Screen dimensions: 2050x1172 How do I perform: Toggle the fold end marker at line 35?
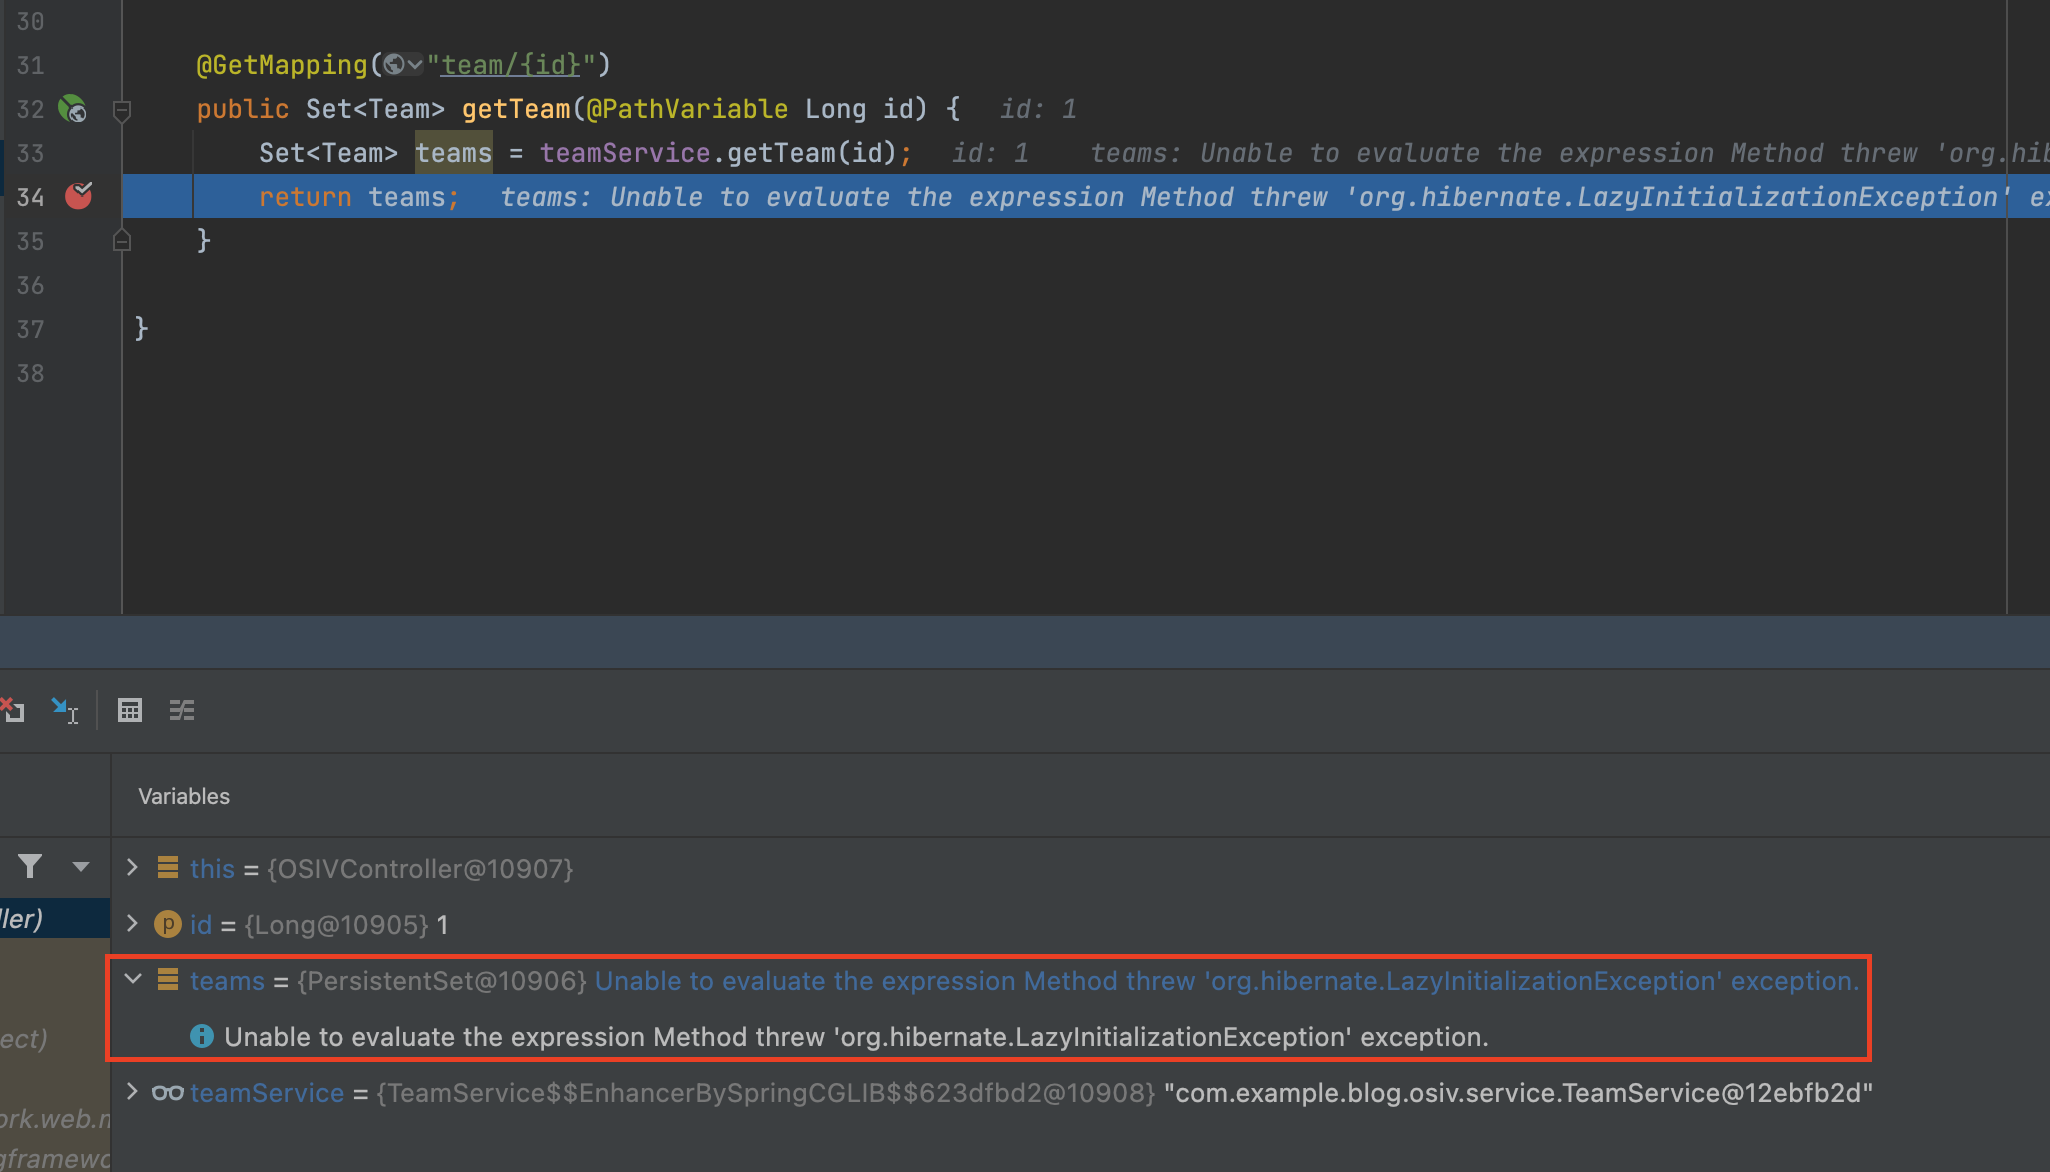(x=122, y=241)
